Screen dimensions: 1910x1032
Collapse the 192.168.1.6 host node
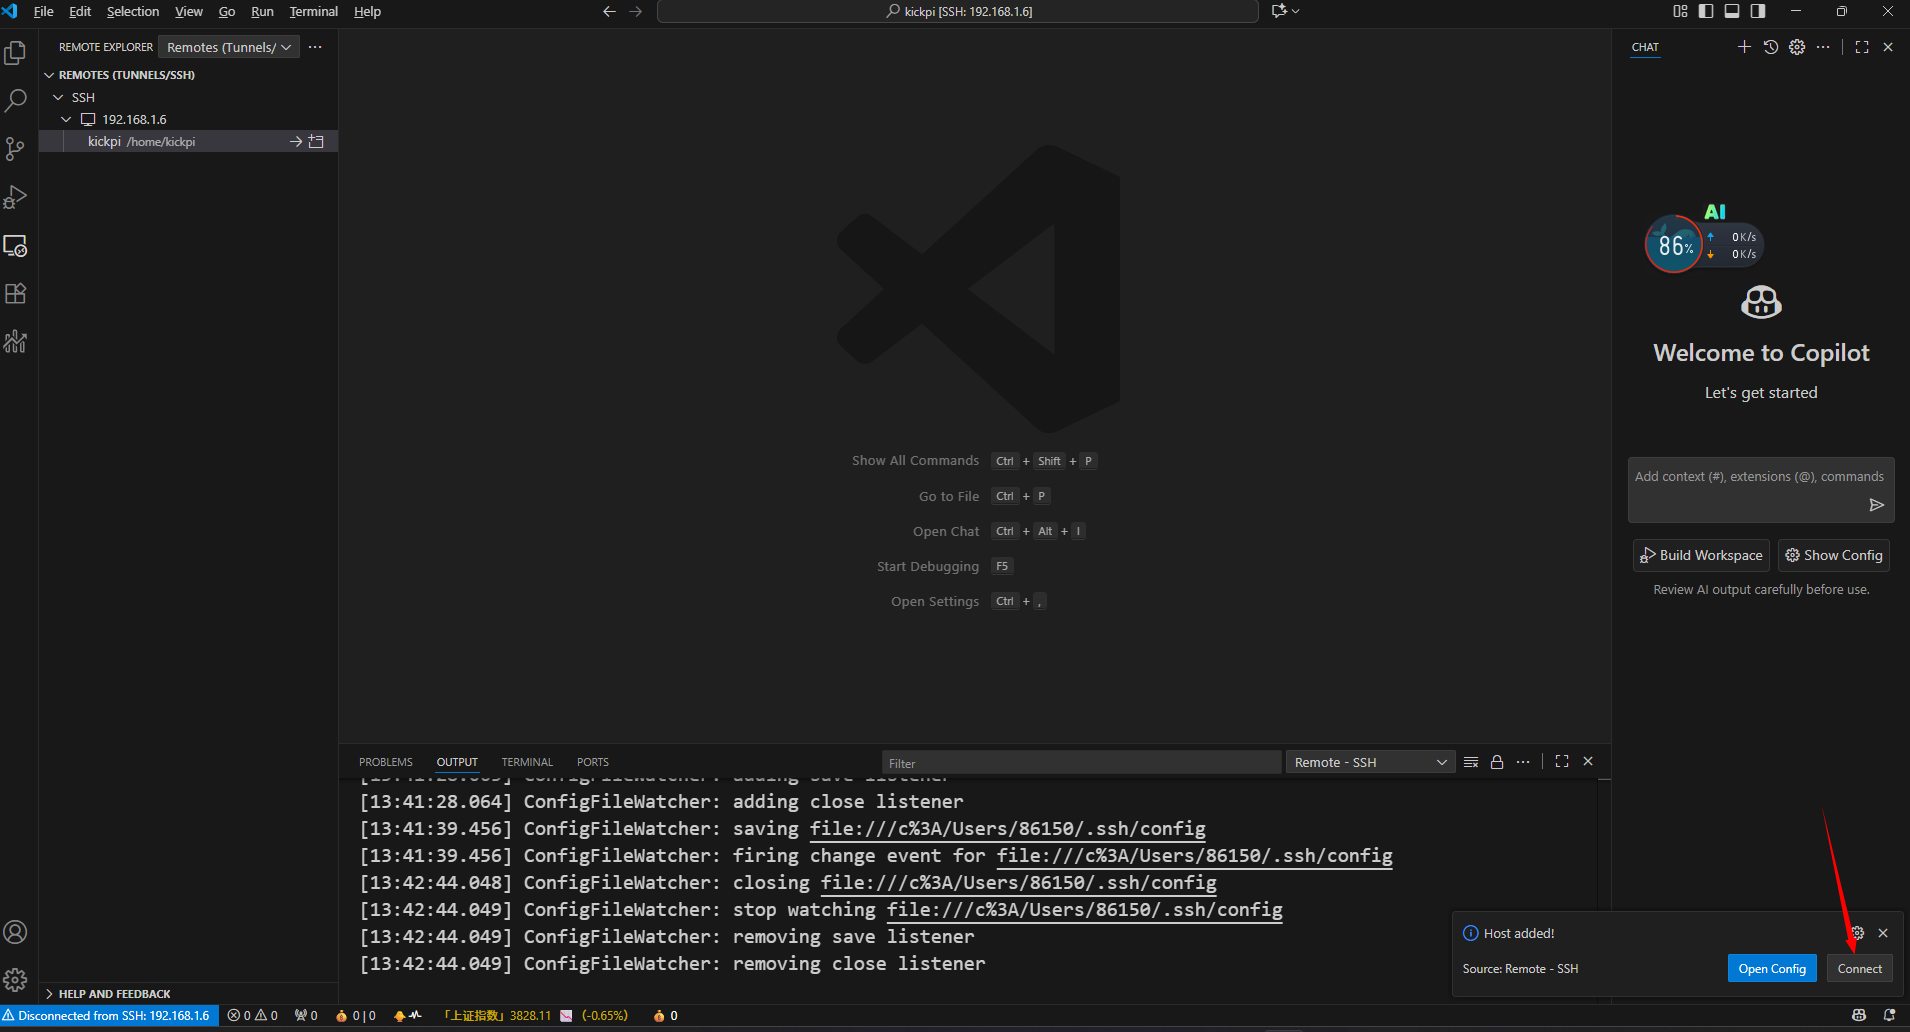pyautogui.click(x=66, y=119)
